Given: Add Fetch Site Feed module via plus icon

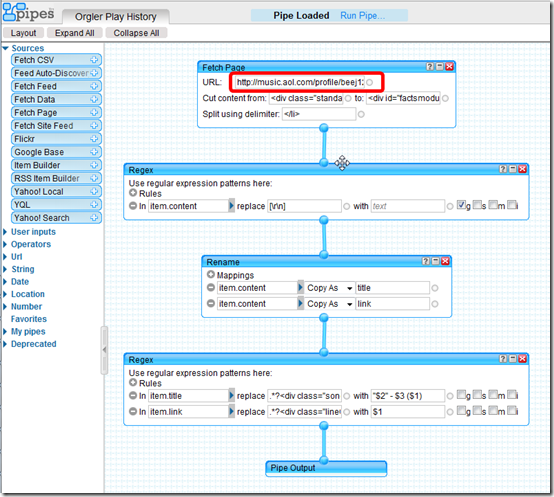Looking at the screenshot, I should pyautogui.click(x=94, y=125).
